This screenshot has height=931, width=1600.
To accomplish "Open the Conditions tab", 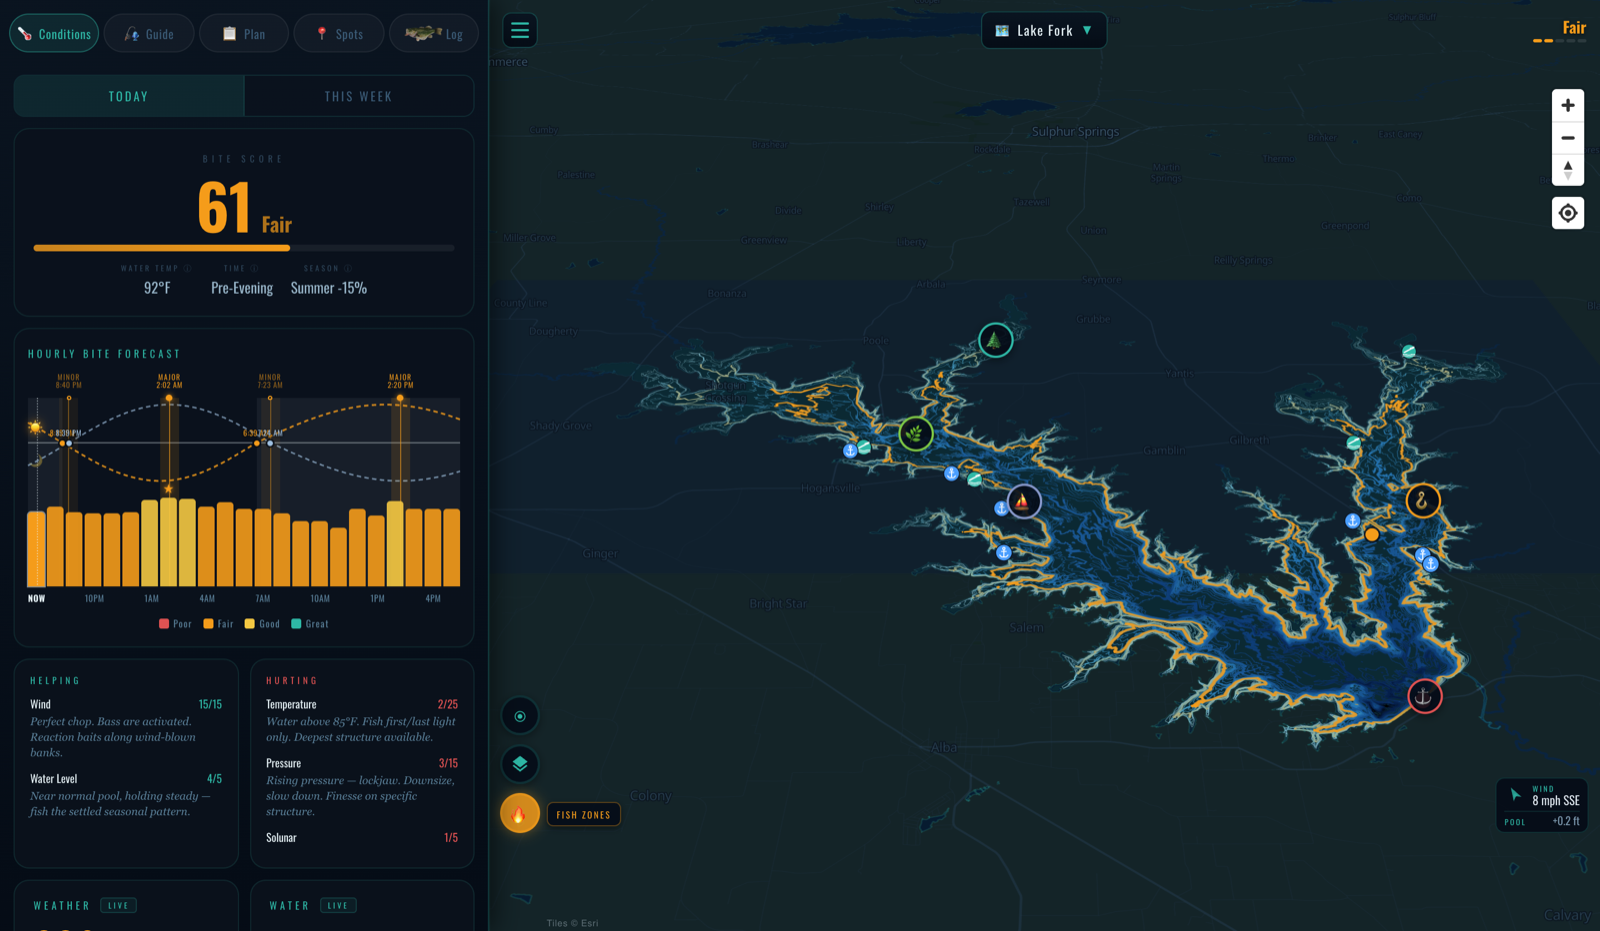I will [54, 34].
